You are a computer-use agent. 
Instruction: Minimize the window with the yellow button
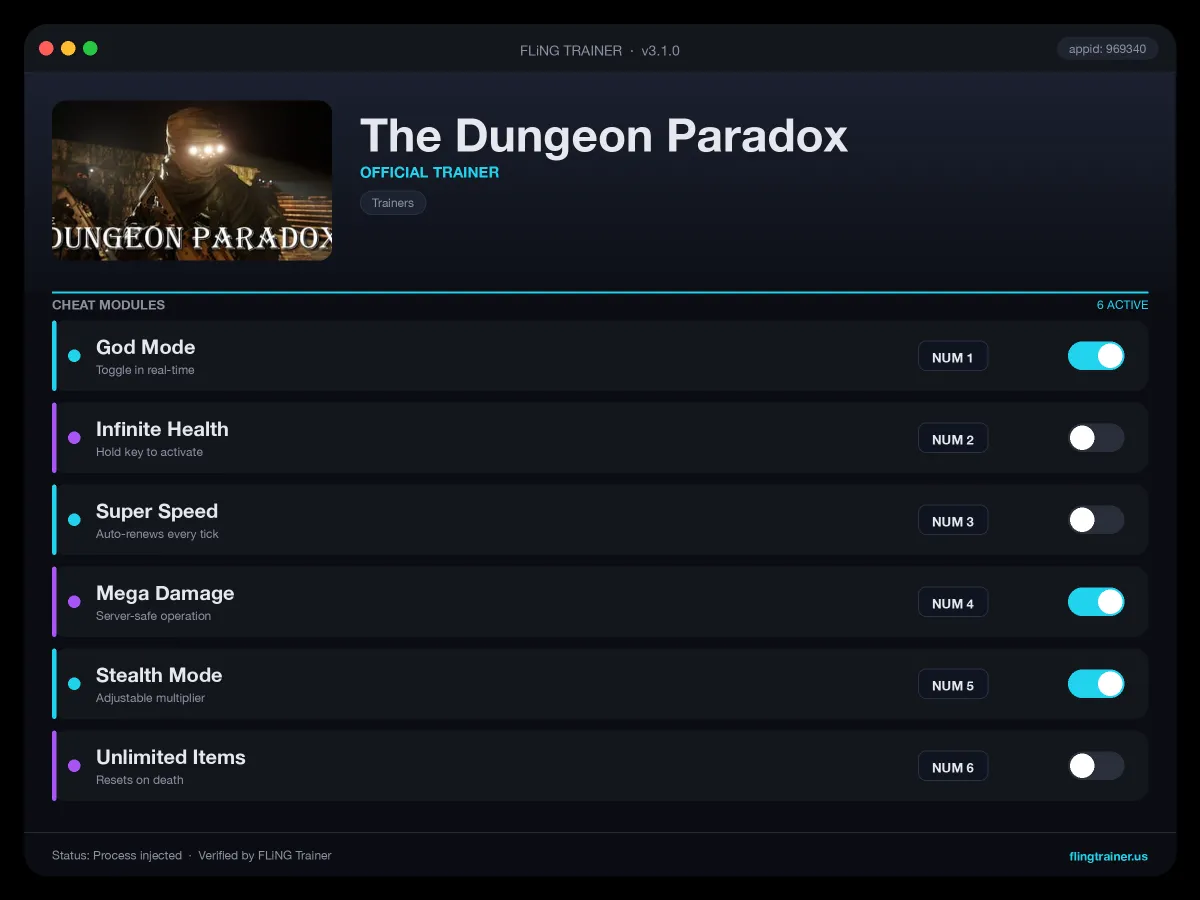(x=68, y=48)
